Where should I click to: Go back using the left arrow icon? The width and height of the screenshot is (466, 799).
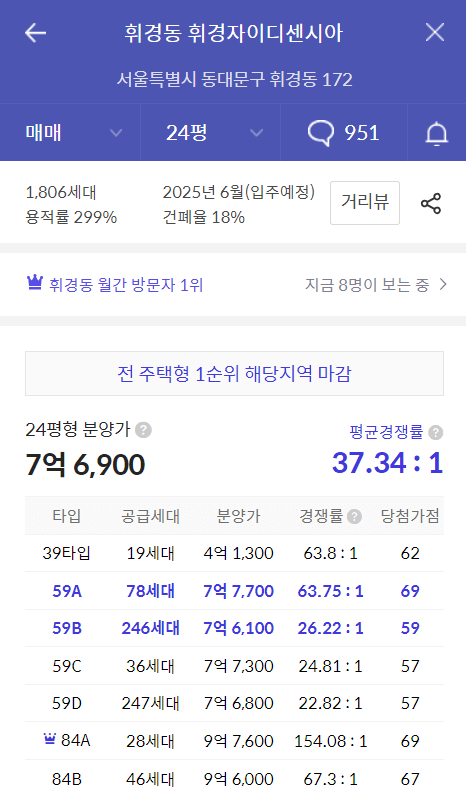pos(35,33)
